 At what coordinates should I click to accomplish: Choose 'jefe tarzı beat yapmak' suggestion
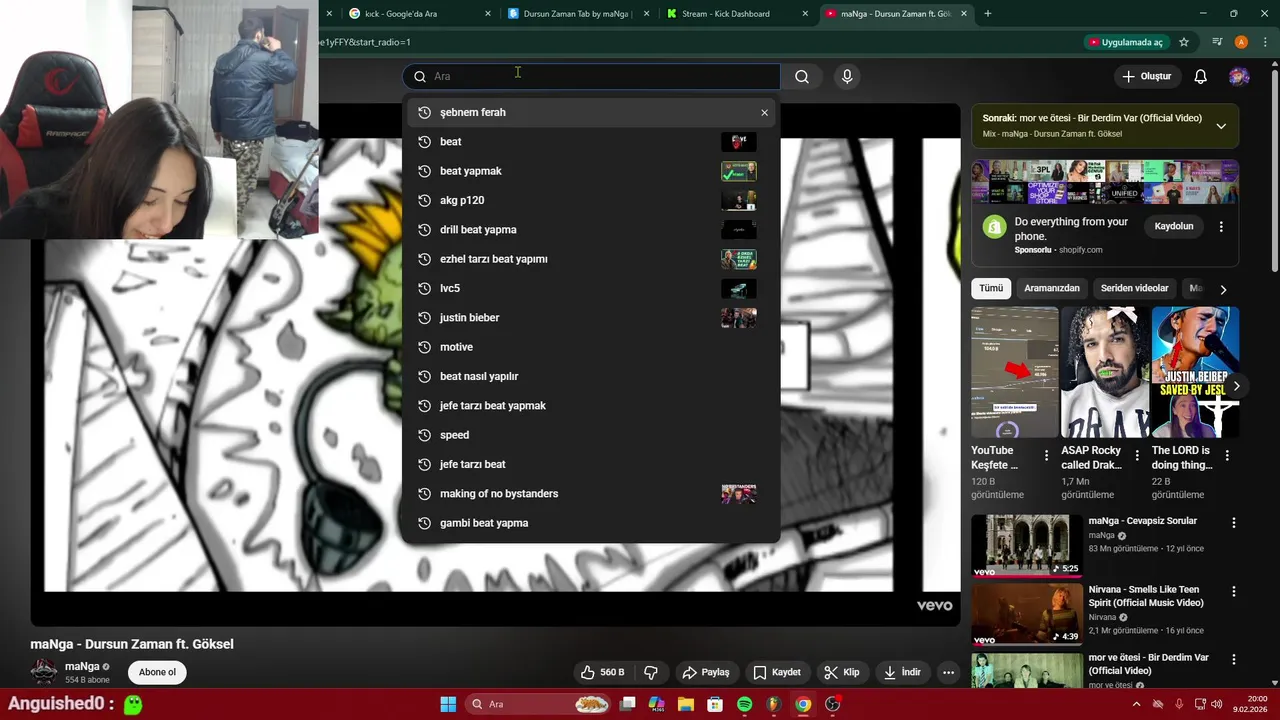pos(591,405)
